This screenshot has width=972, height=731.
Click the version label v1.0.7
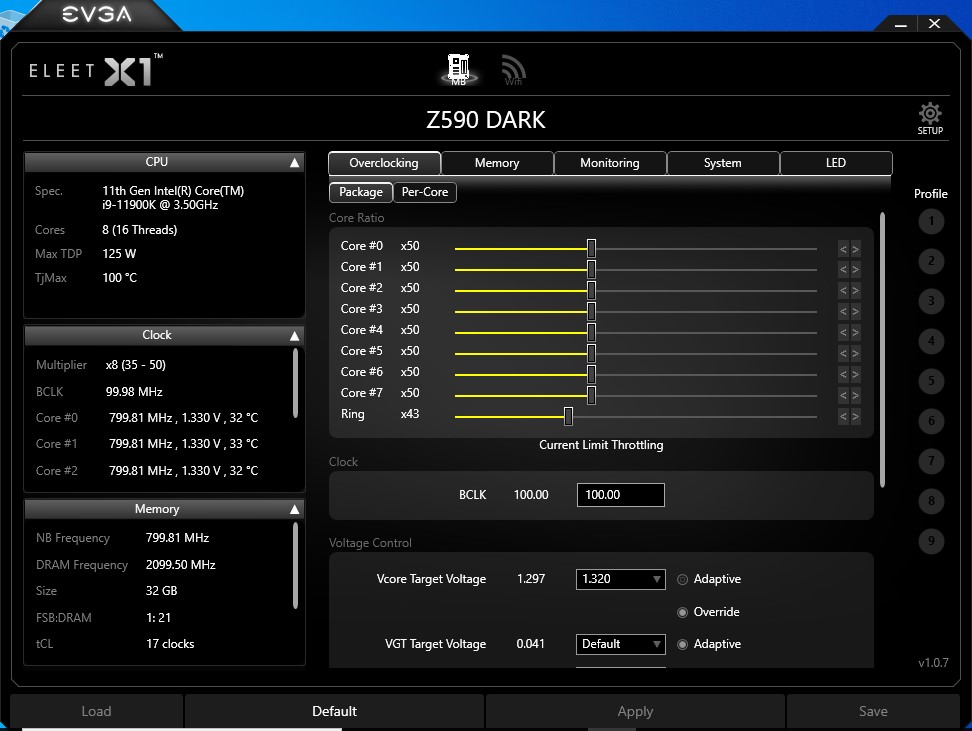933,663
